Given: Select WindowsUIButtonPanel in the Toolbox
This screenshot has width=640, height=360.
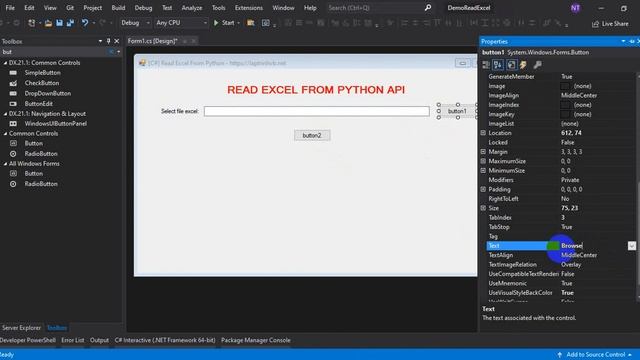Looking at the screenshot, I should [56, 124].
